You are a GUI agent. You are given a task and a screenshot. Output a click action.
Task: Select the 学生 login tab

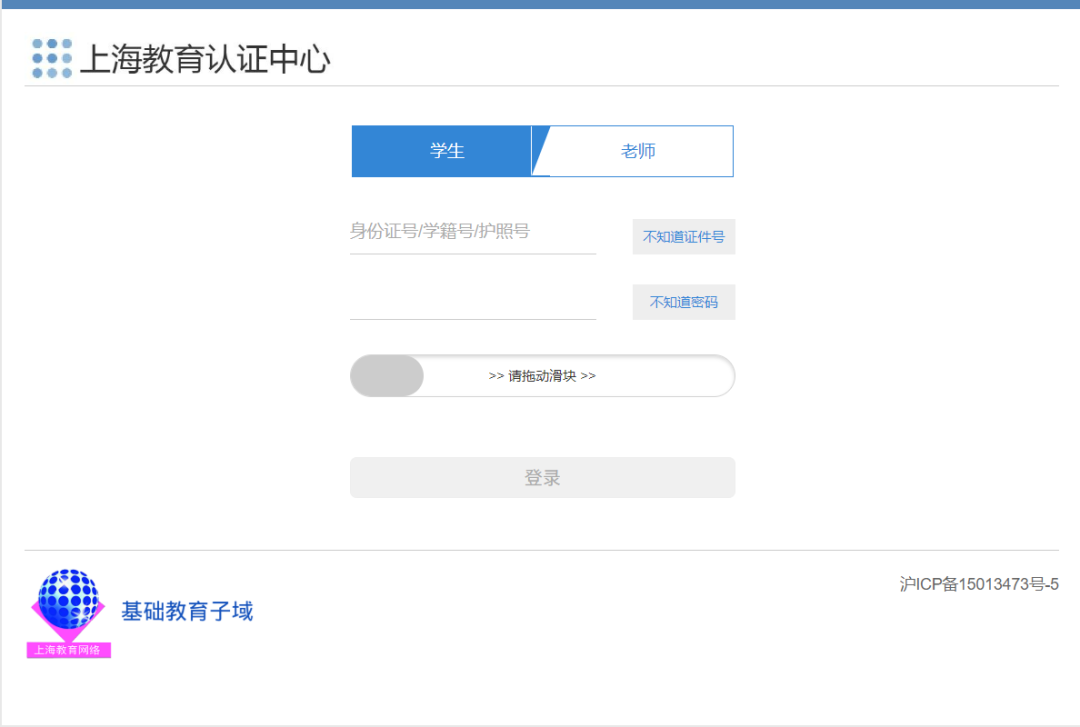446,151
